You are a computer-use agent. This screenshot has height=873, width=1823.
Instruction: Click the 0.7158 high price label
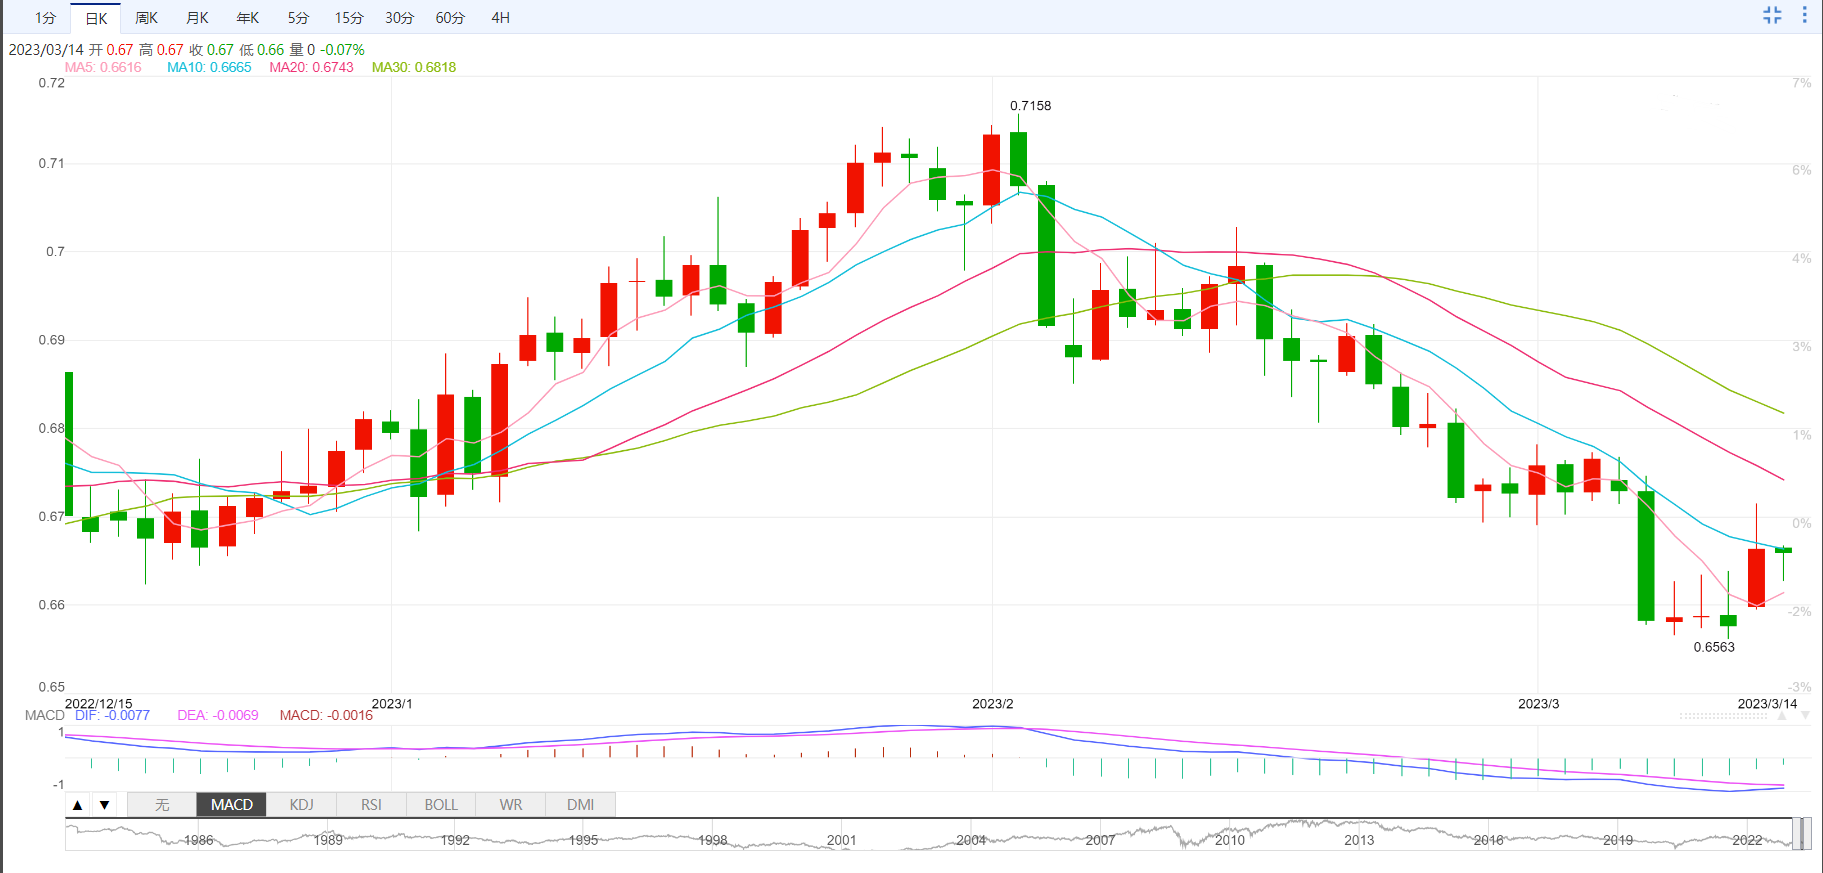click(1030, 106)
